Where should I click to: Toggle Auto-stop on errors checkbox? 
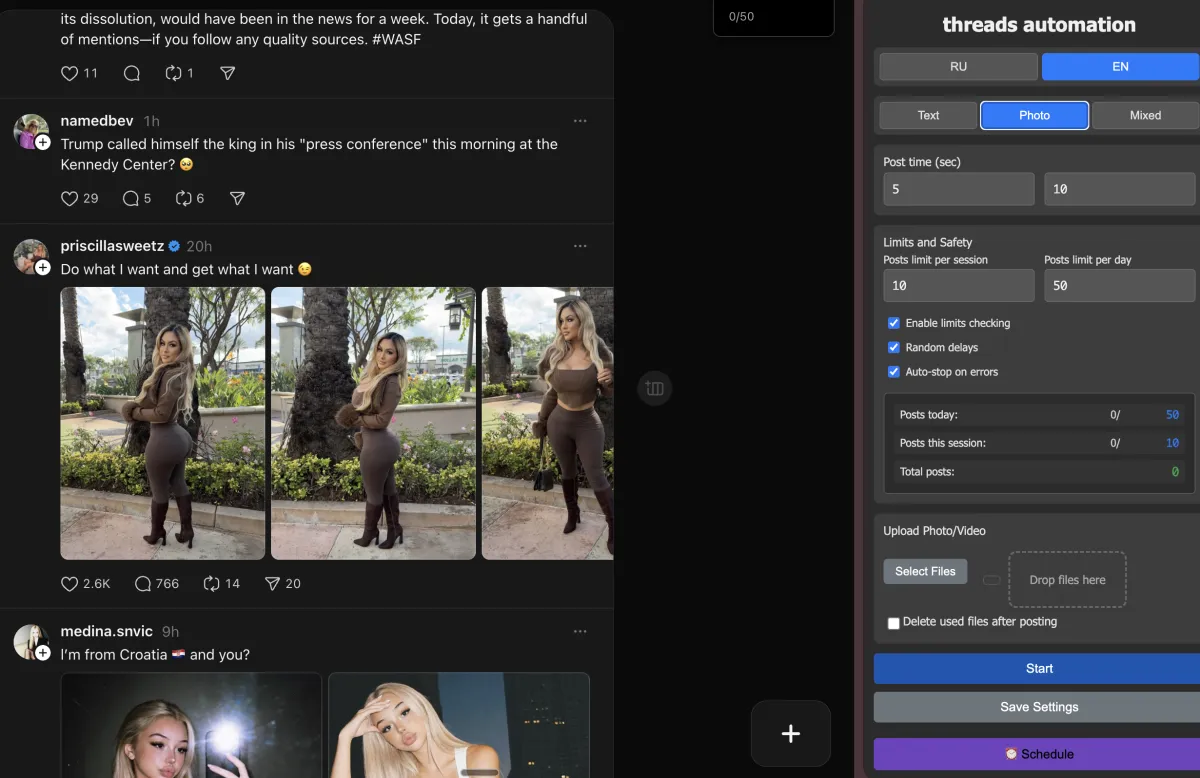894,372
